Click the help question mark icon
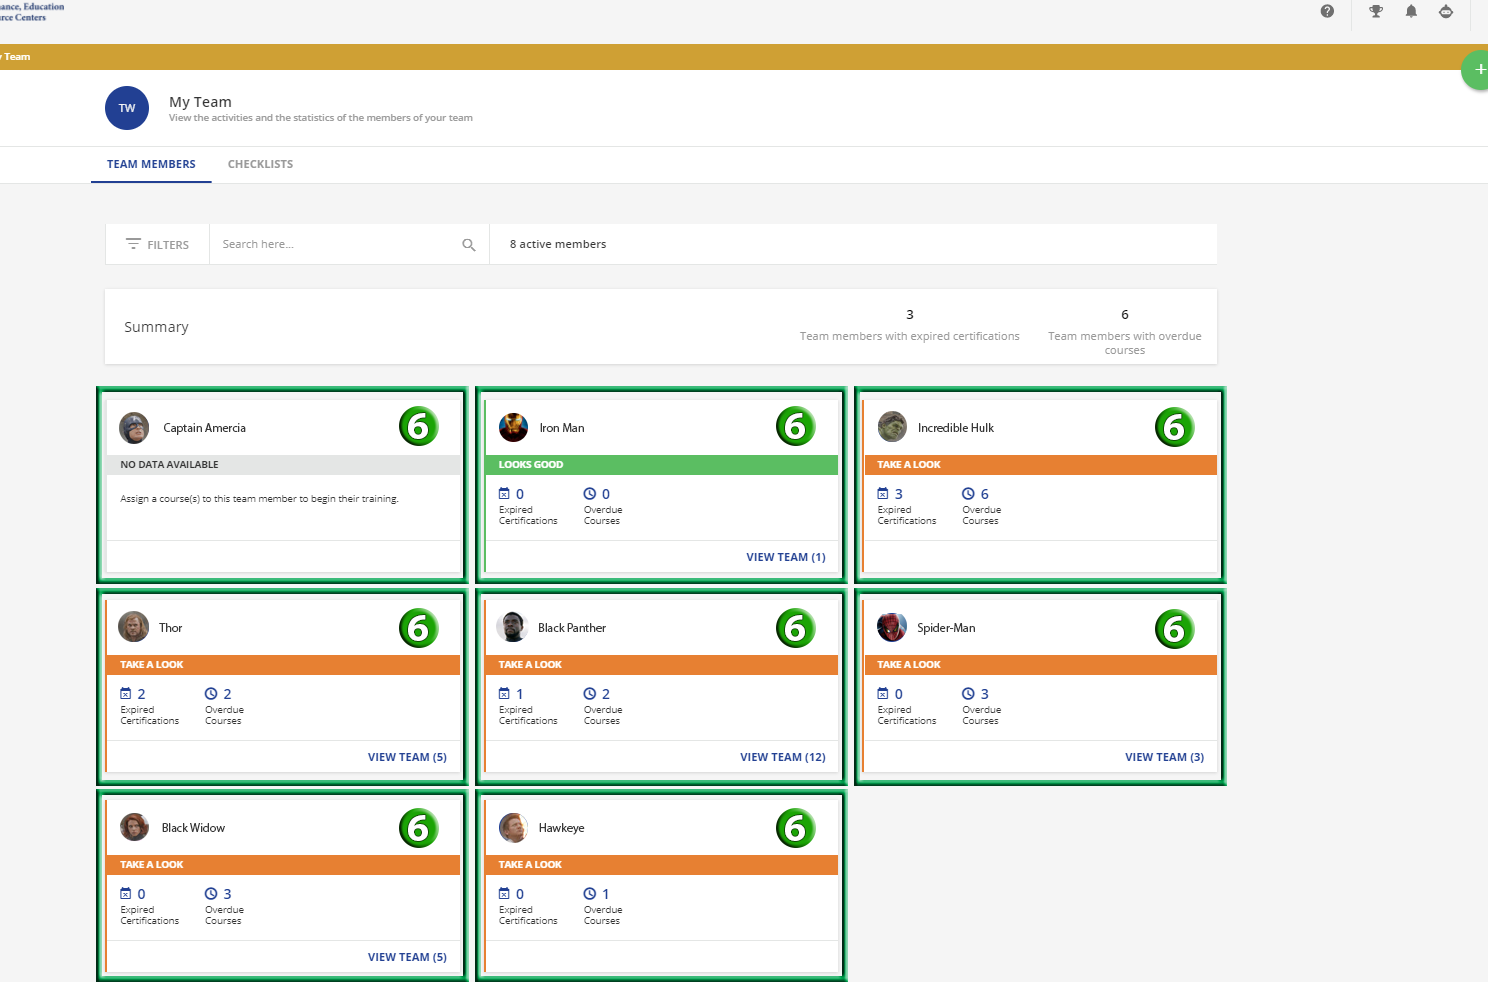Viewport: 1488px width, 982px height. click(1327, 12)
